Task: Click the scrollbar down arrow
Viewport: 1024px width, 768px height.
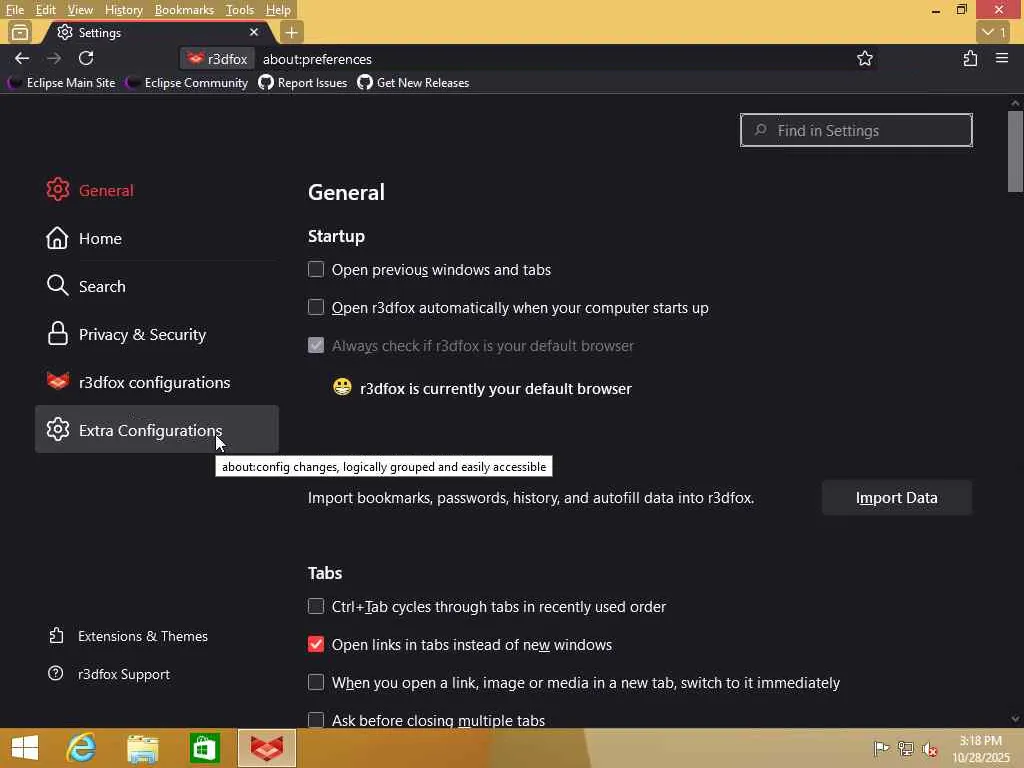Action: pyautogui.click(x=1015, y=719)
